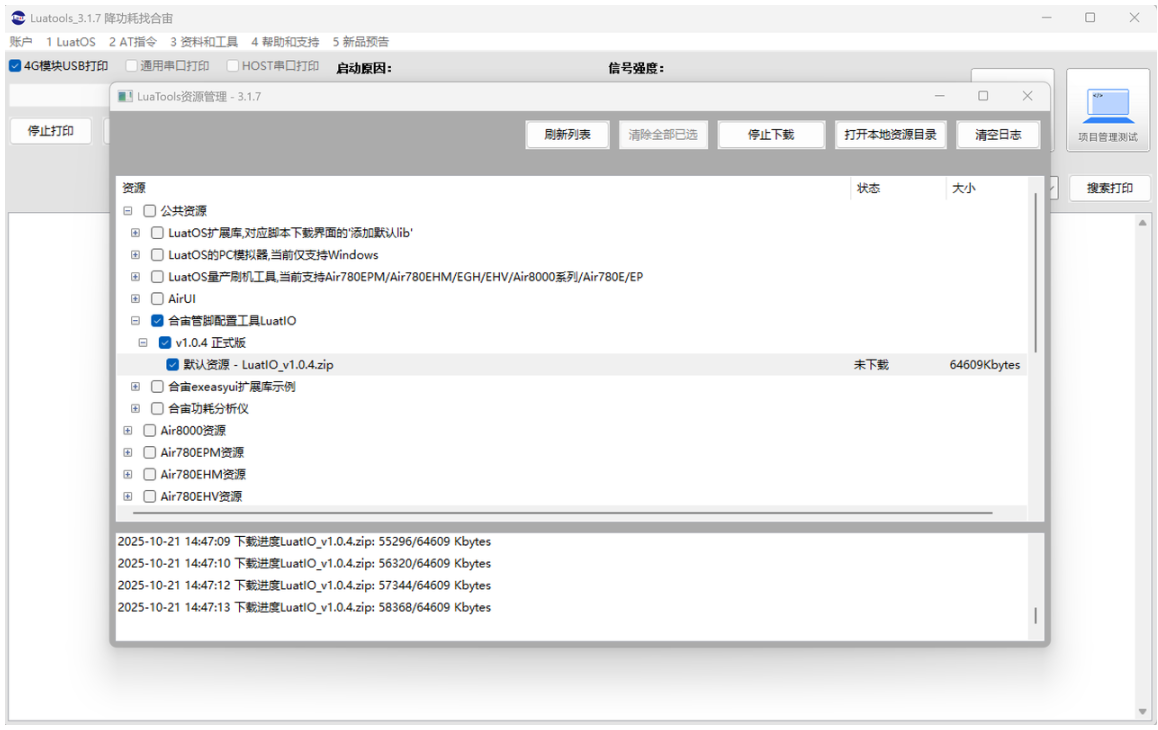Collapse the v1.0.4 正式版 node
The image size is (1158, 730).
pyautogui.click(x=143, y=343)
